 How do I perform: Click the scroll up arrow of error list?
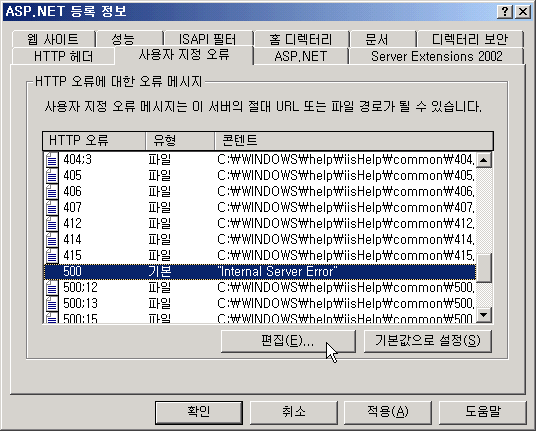484,160
